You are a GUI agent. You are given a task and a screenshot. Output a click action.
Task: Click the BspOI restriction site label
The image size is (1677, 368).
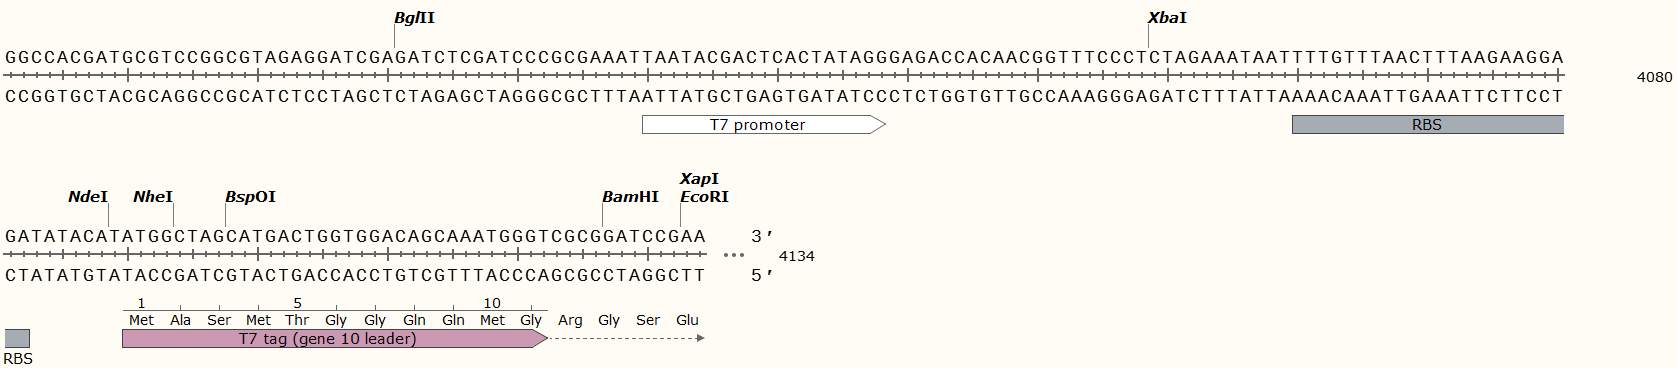[x=250, y=197]
